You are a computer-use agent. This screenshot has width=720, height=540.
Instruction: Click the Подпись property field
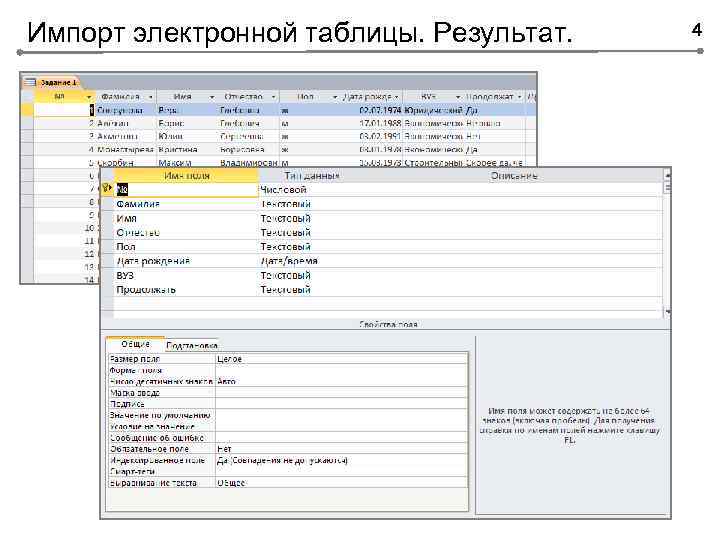tap(342, 404)
